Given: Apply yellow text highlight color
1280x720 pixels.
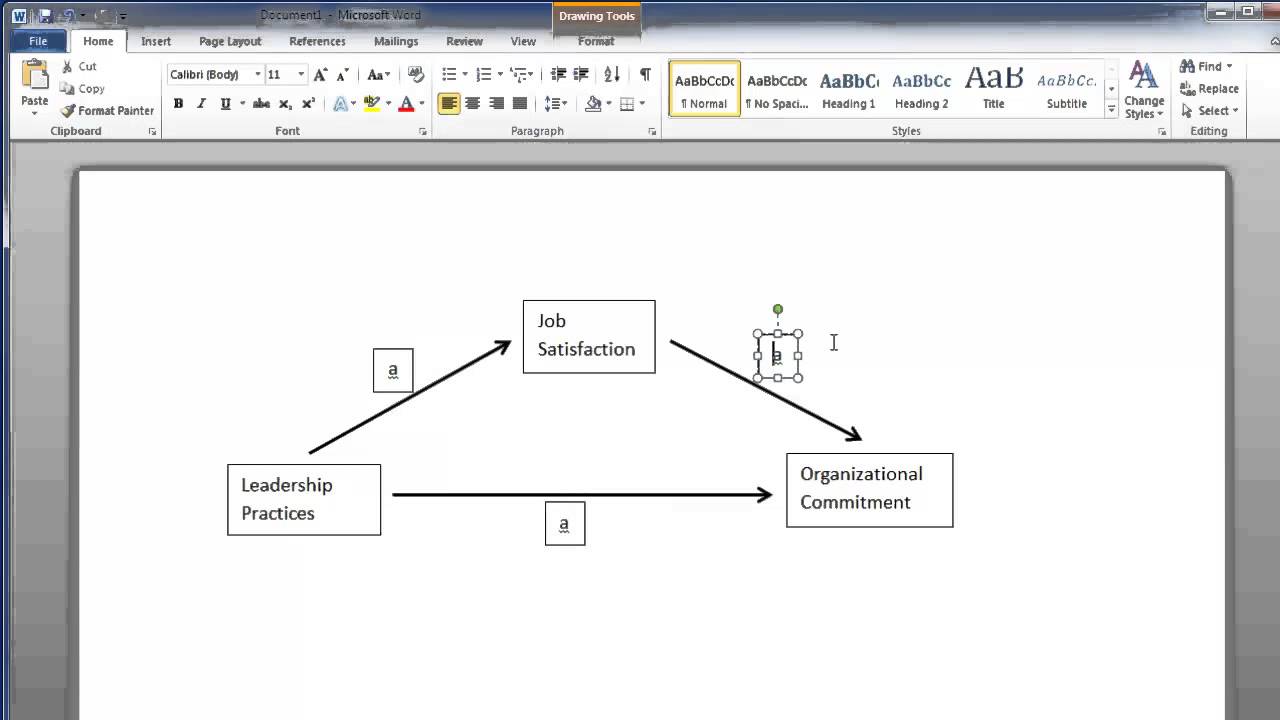Looking at the screenshot, I should coord(372,104).
